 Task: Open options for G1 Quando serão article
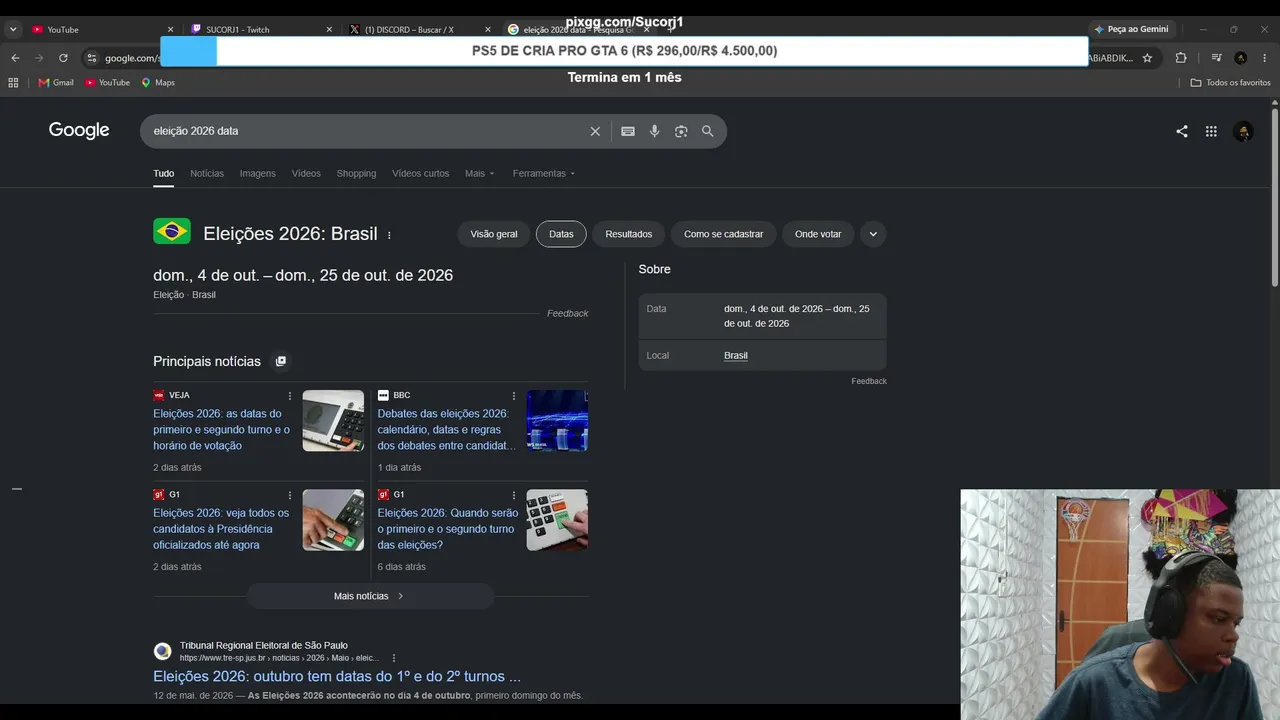click(514, 495)
